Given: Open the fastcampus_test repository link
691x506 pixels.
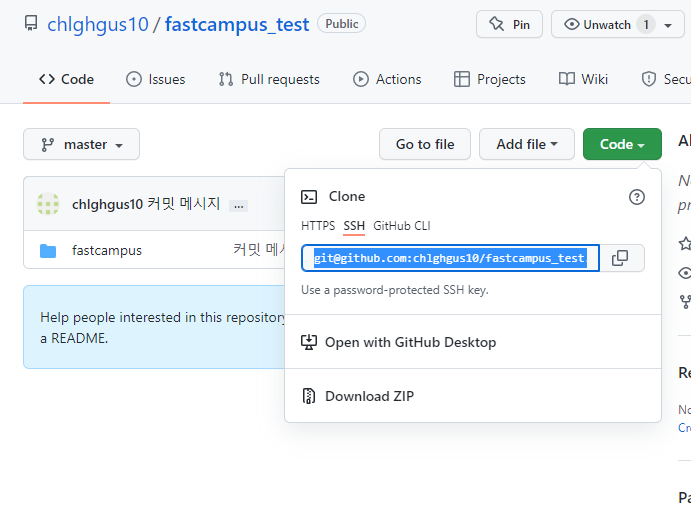Looking at the screenshot, I should tap(237, 24).
